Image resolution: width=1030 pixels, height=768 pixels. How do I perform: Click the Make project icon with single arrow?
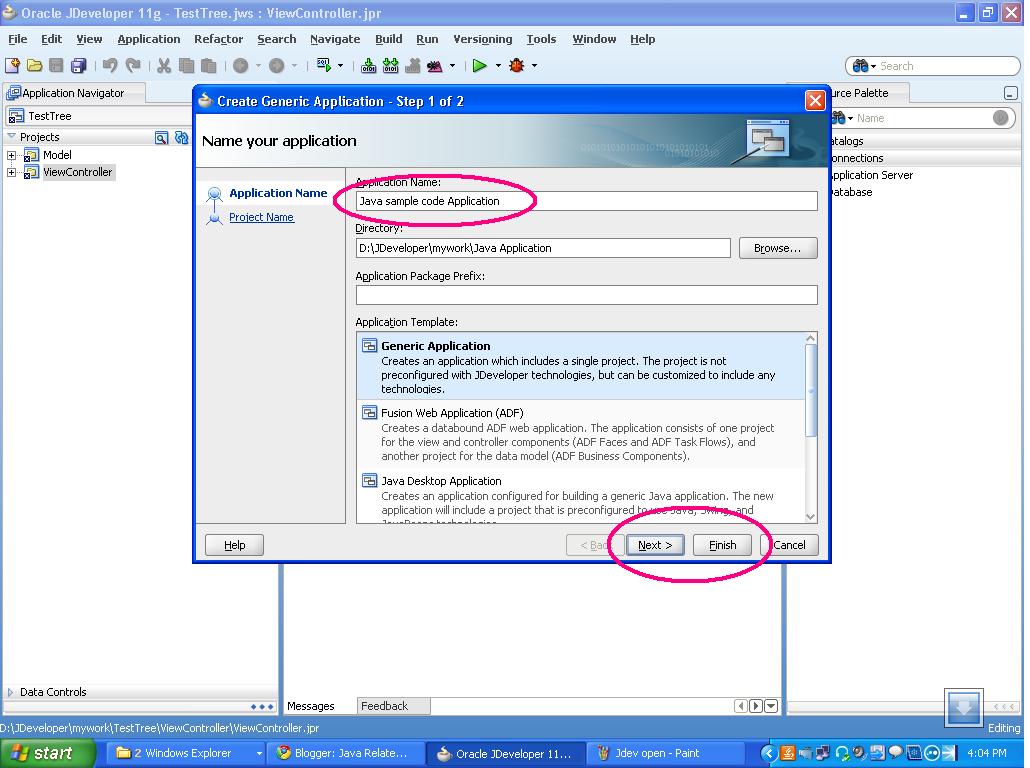[369, 66]
